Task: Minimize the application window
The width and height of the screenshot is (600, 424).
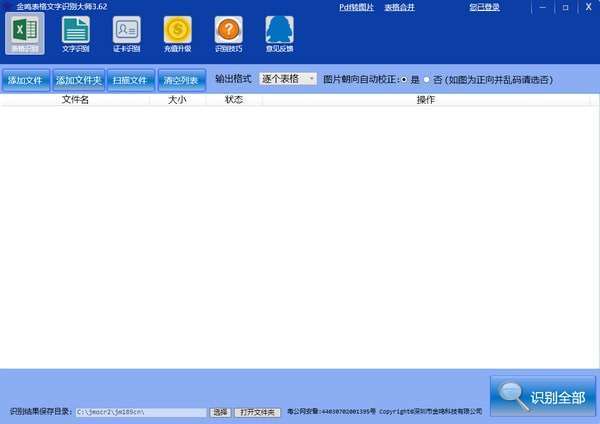Action: pyautogui.click(x=543, y=7)
